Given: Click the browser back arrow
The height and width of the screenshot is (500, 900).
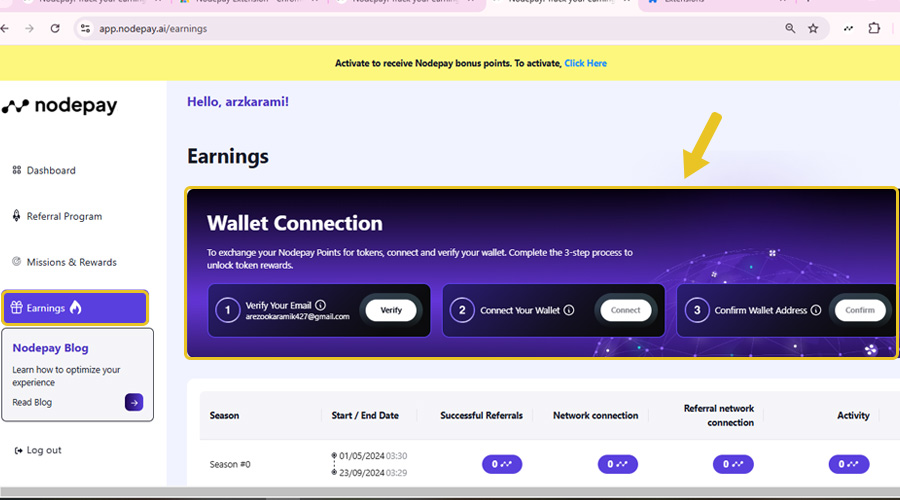Looking at the screenshot, I should click(5, 28).
